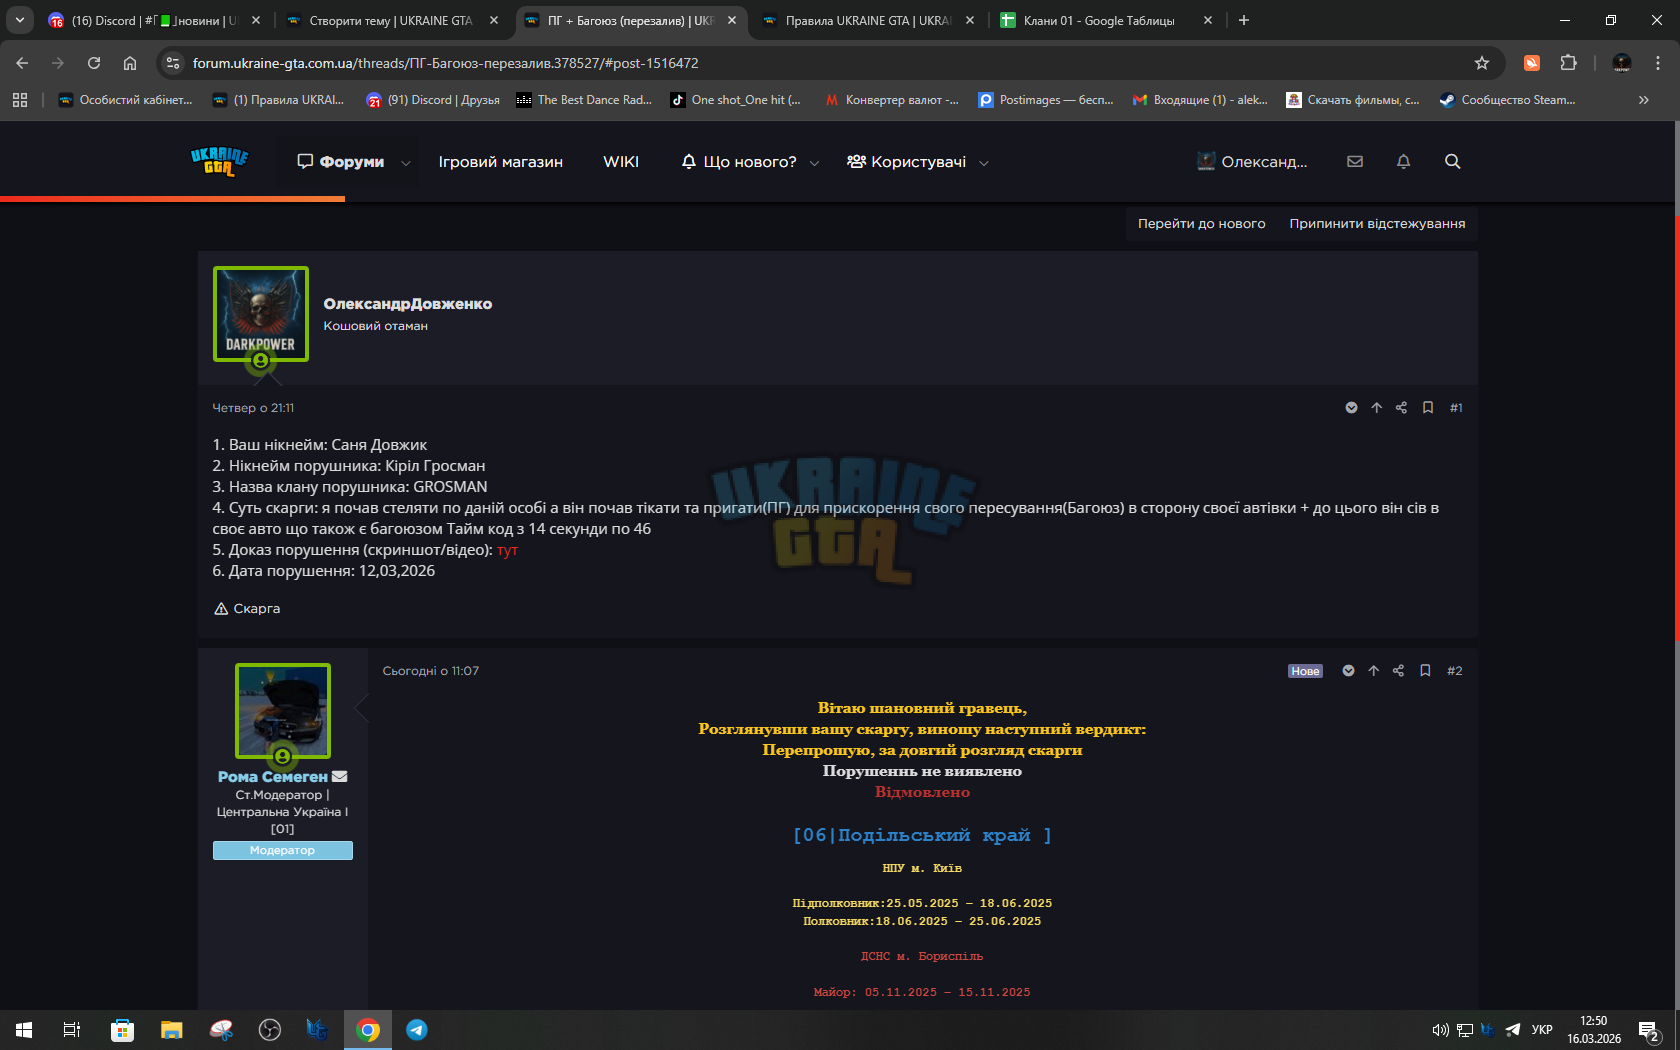Viewport: 1680px width, 1050px height.
Task: Open the Chrome extensions puzzle icon
Action: 1568,63
